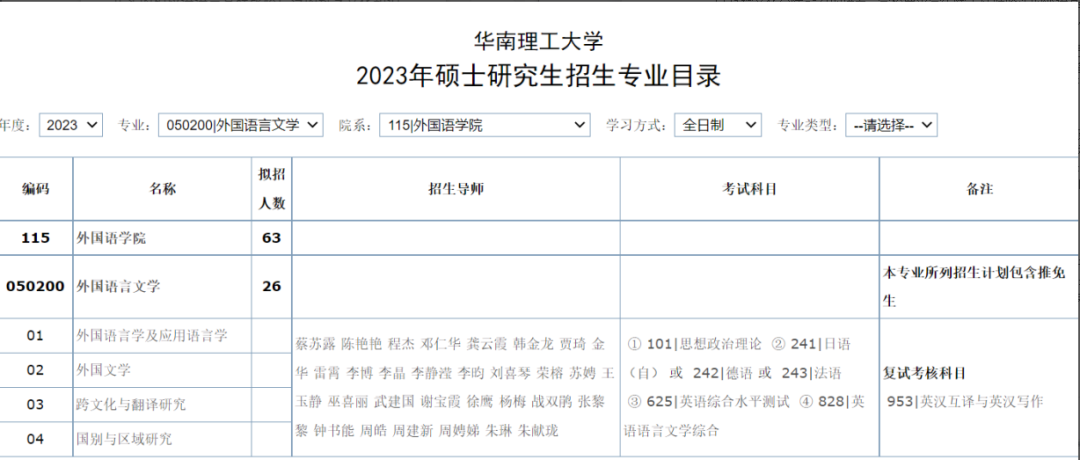Image resolution: width=1080 pixels, height=460 pixels.
Task: Click the 华南理工大学 heading
Action: (x=539, y=41)
